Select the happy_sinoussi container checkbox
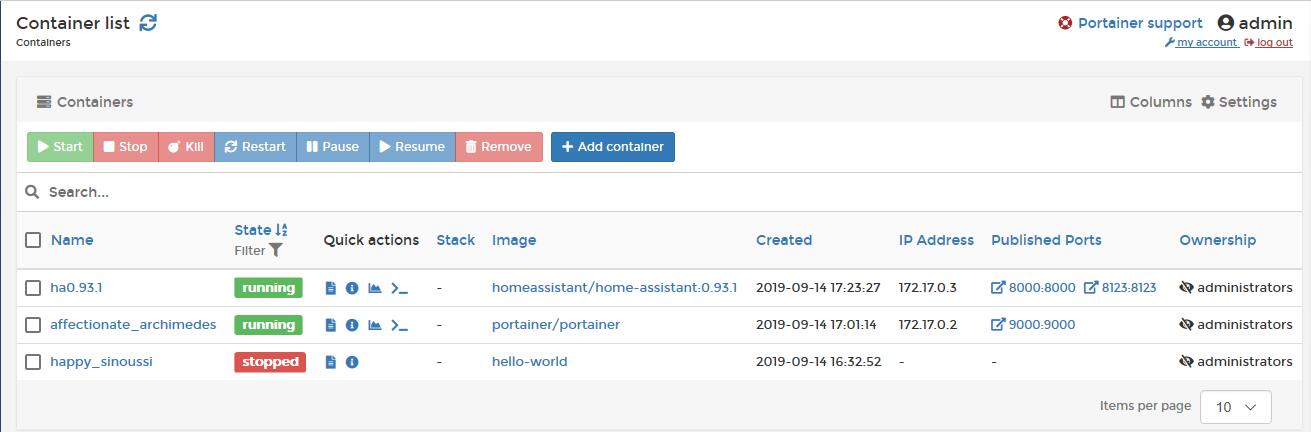The height and width of the screenshot is (432, 1311). pyautogui.click(x=33, y=362)
